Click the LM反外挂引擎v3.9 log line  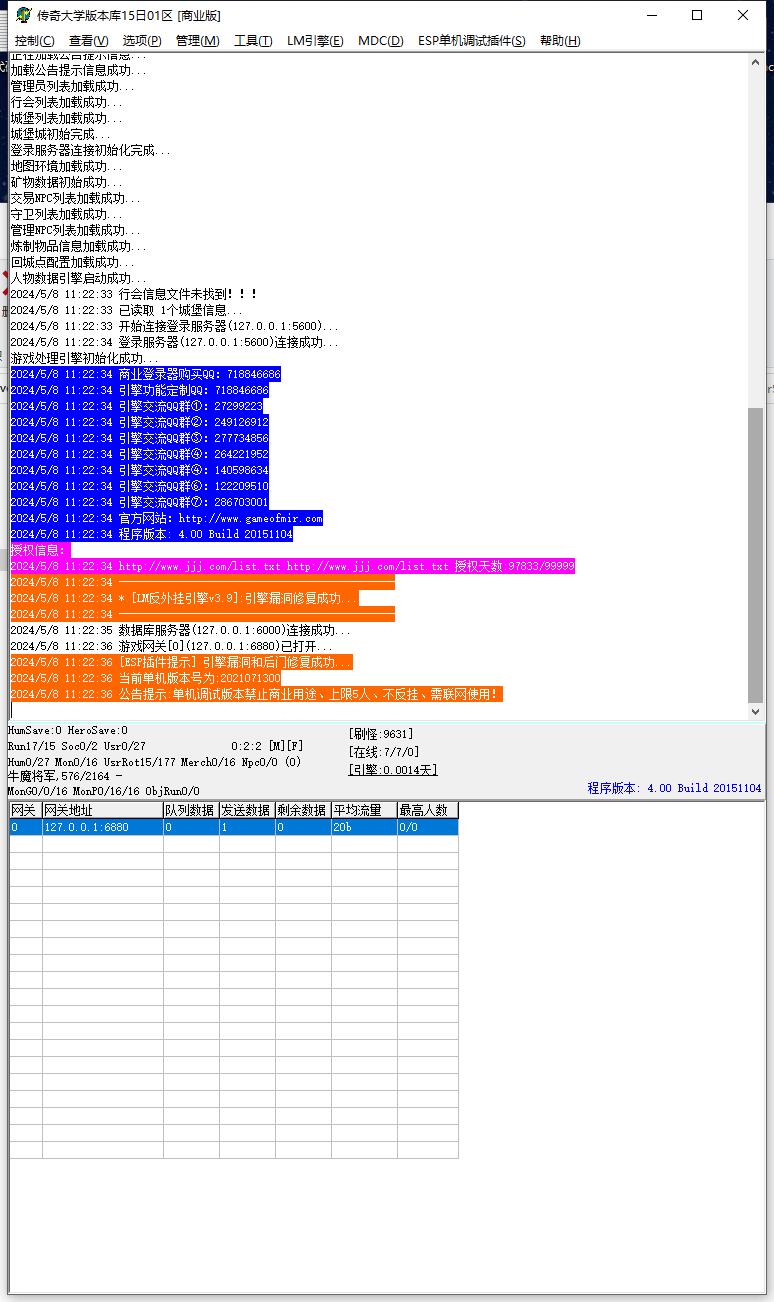coord(185,598)
